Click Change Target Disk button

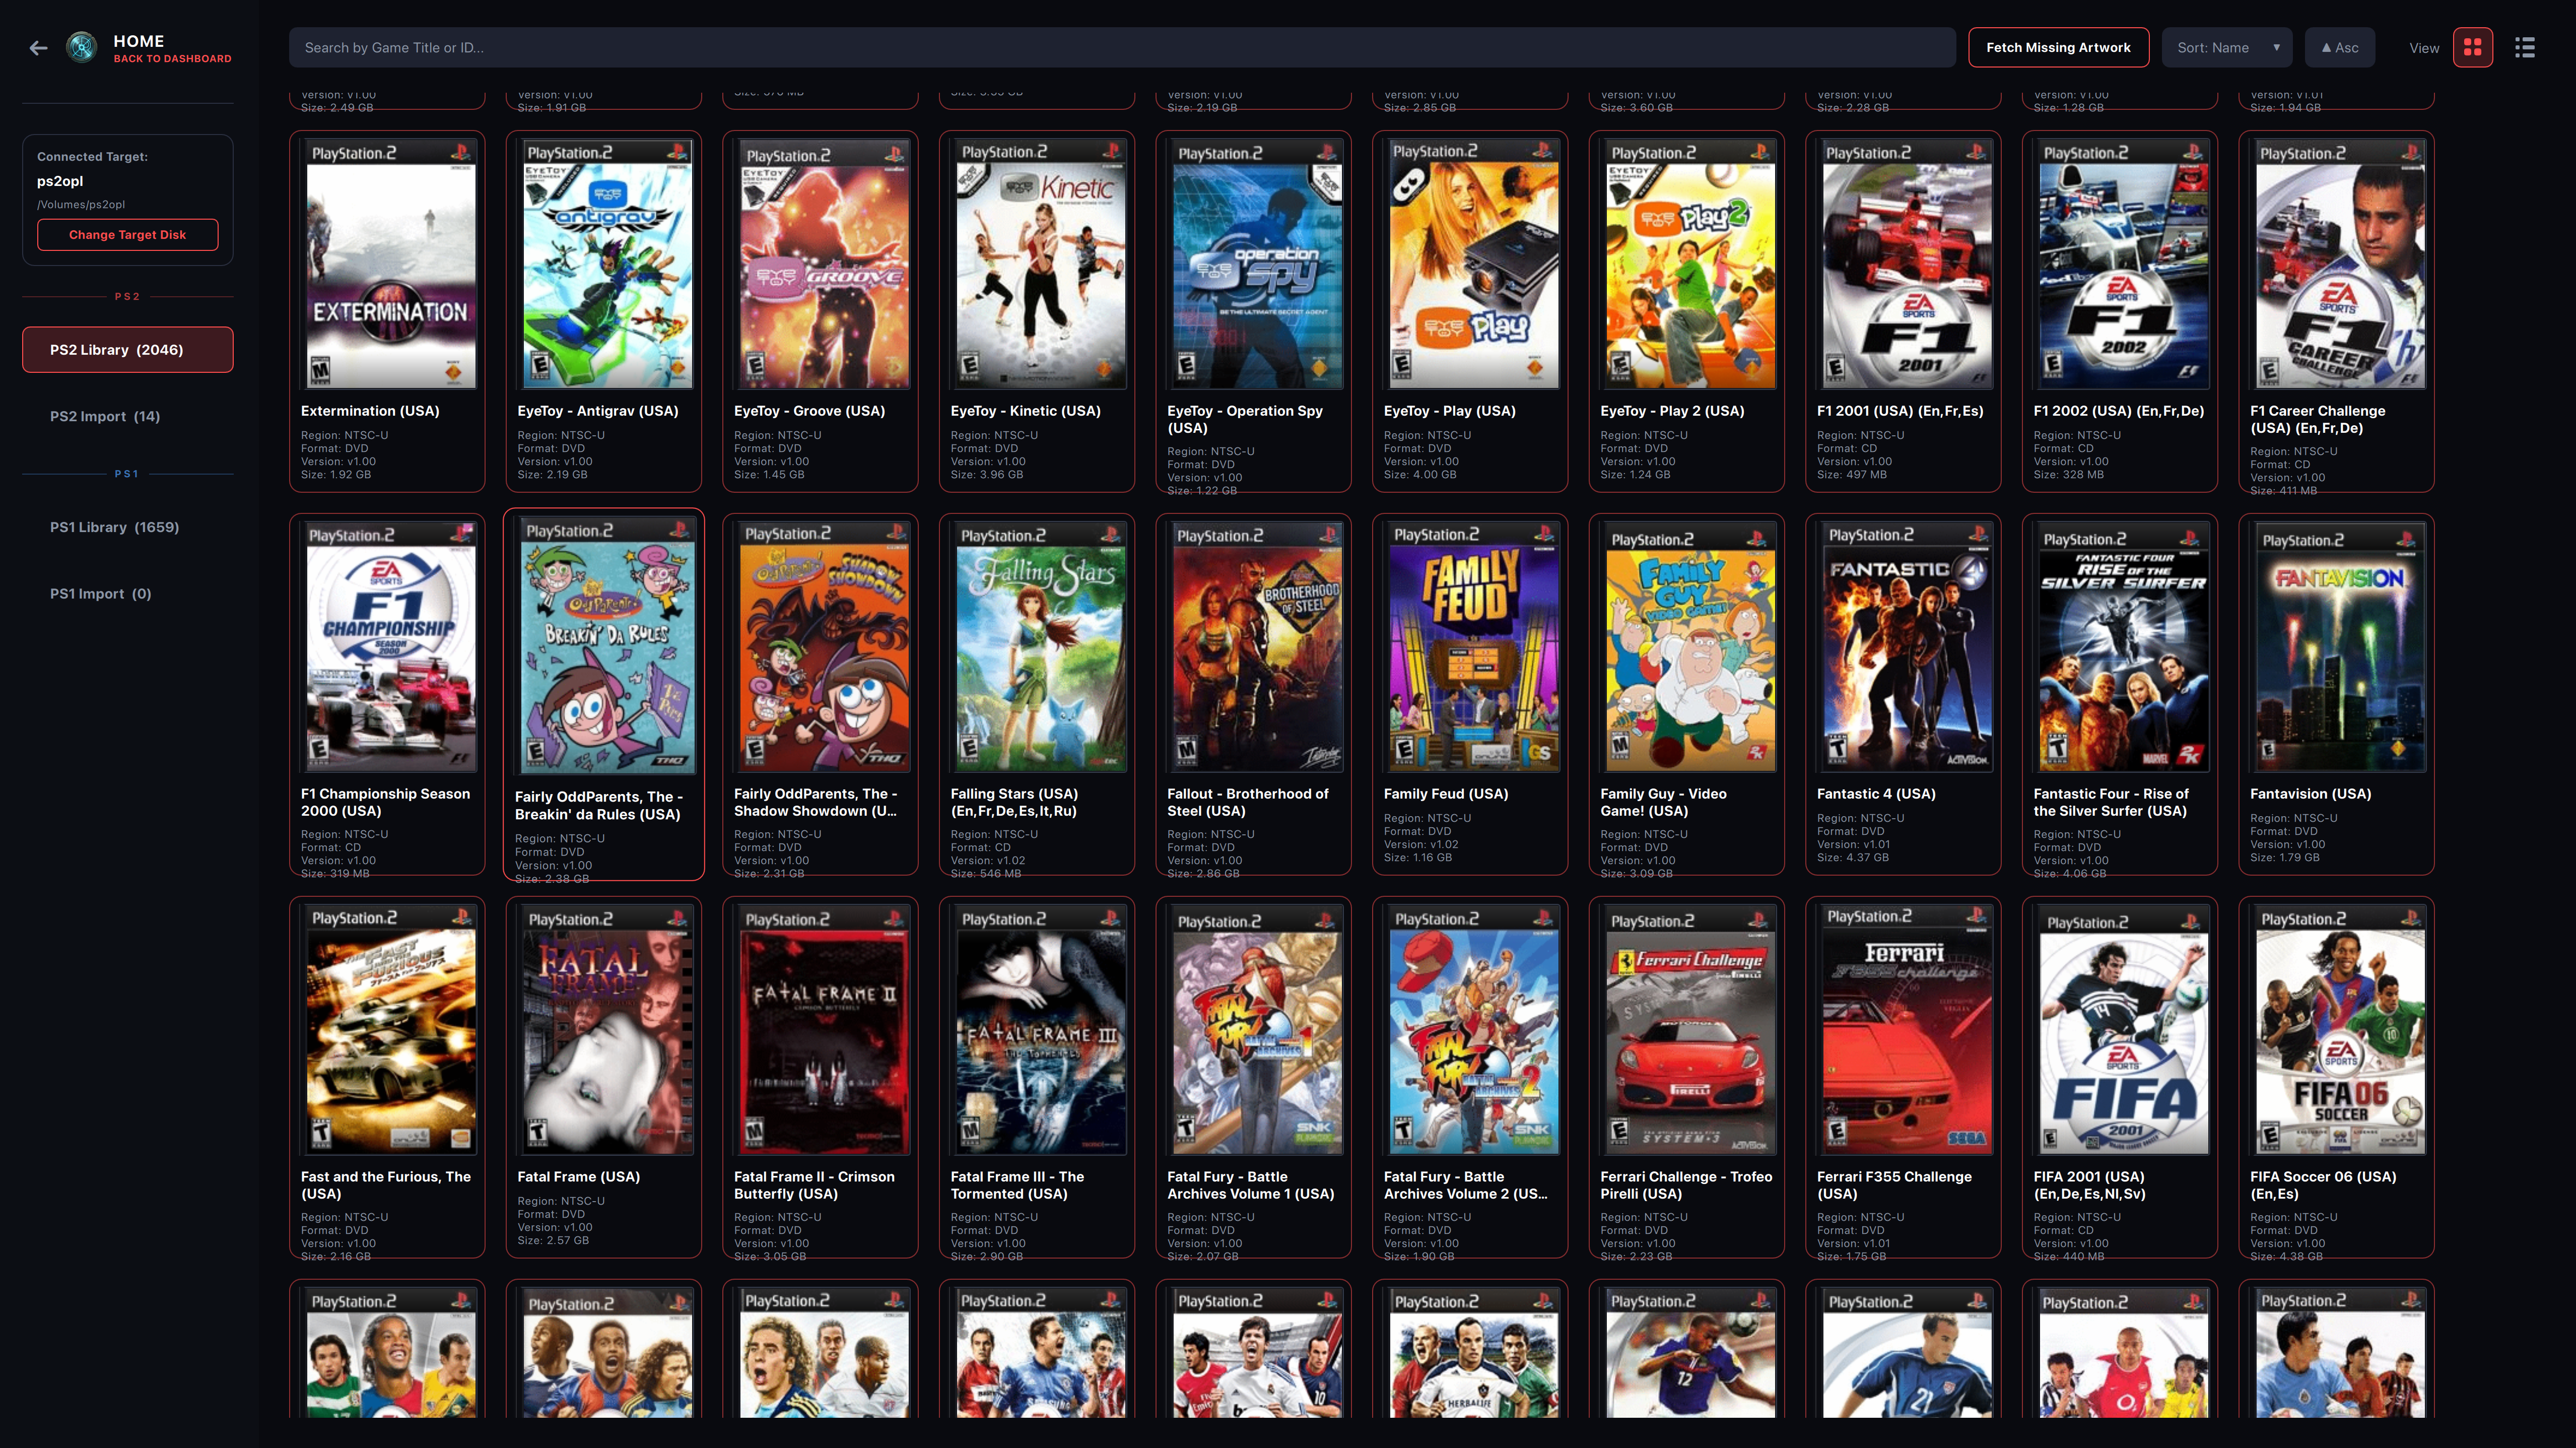coord(127,234)
